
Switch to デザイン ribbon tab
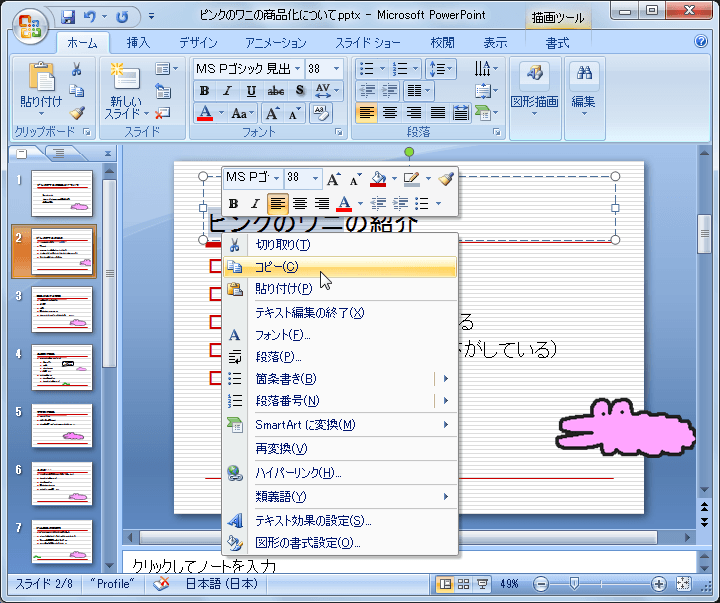(x=198, y=43)
